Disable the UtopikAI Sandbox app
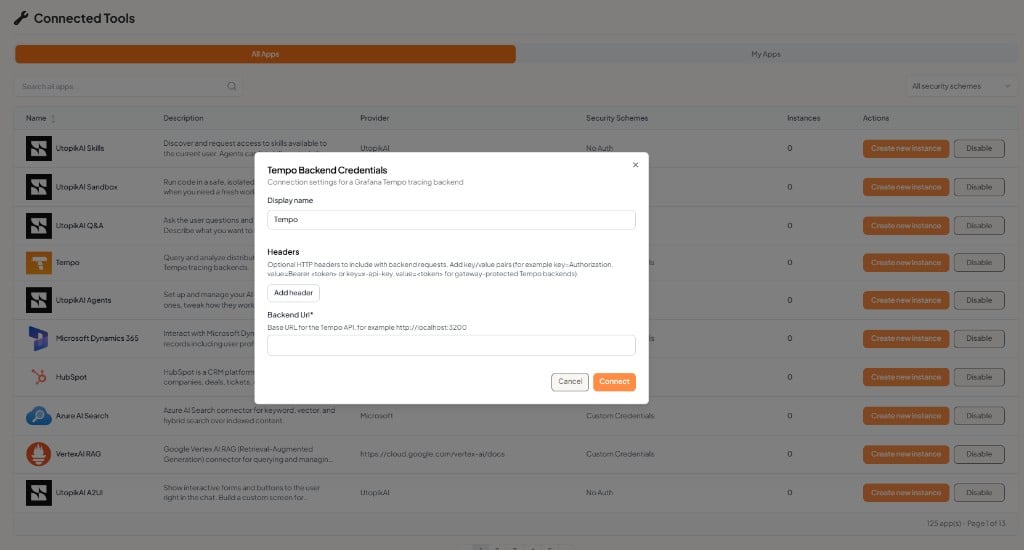Screen dimensions: 1024x550 pos(979,187)
